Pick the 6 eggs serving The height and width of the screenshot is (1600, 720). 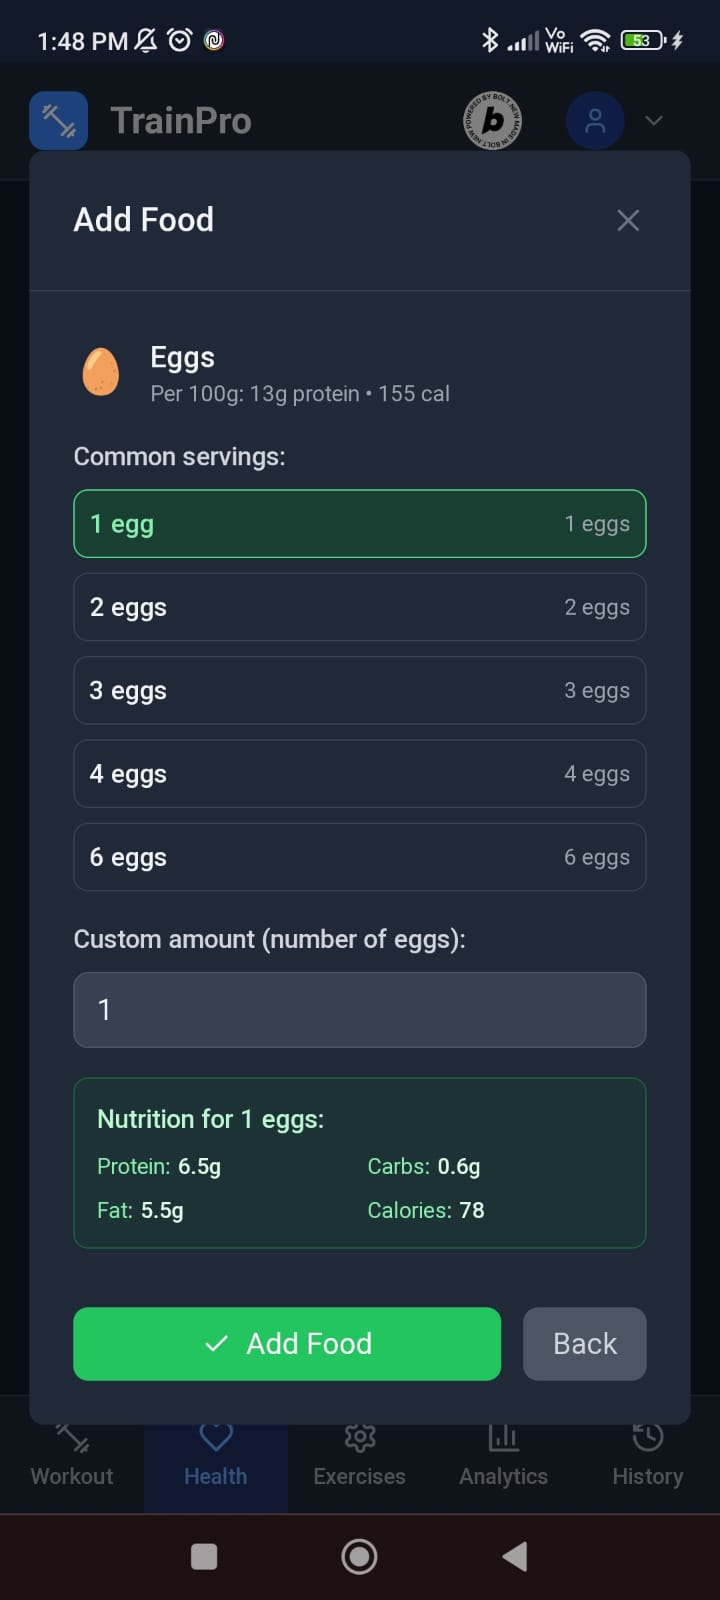360,857
